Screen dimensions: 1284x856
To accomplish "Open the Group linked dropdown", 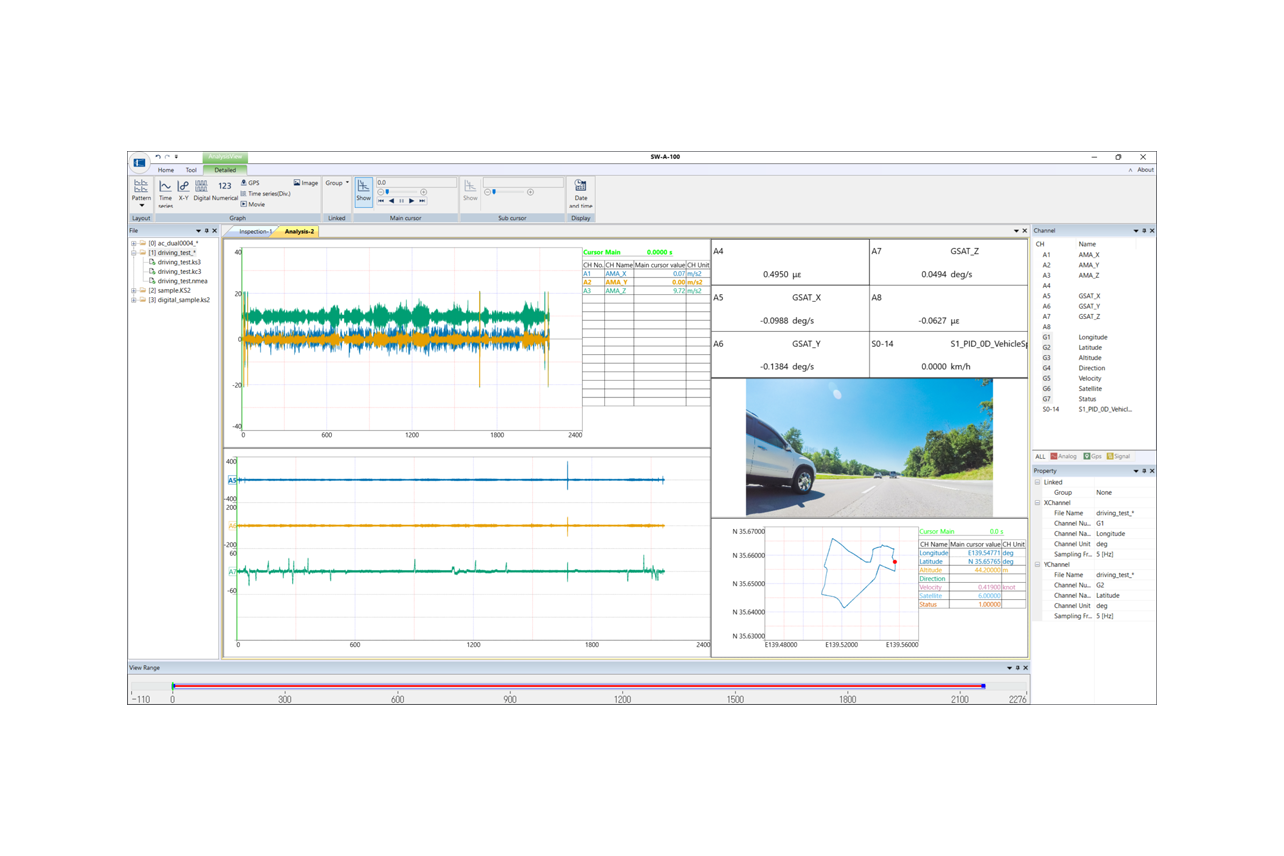I will [x=337, y=183].
